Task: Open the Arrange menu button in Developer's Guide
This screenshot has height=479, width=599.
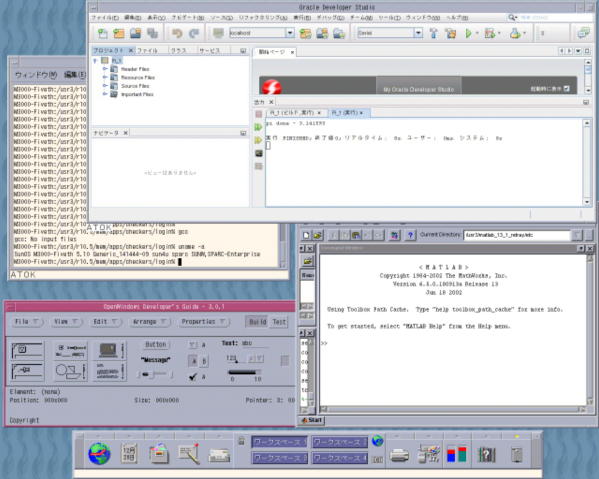Action: (150, 322)
